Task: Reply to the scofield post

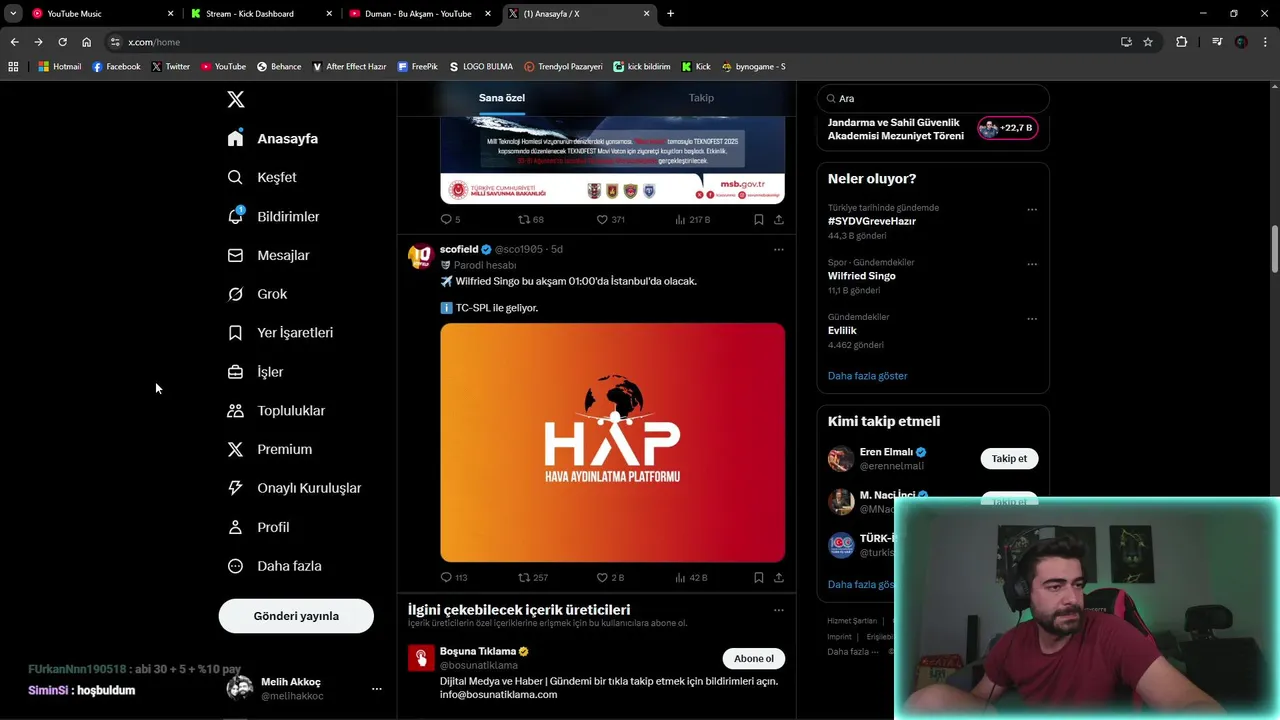Action: pyautogui.click(x=454, y=577)
